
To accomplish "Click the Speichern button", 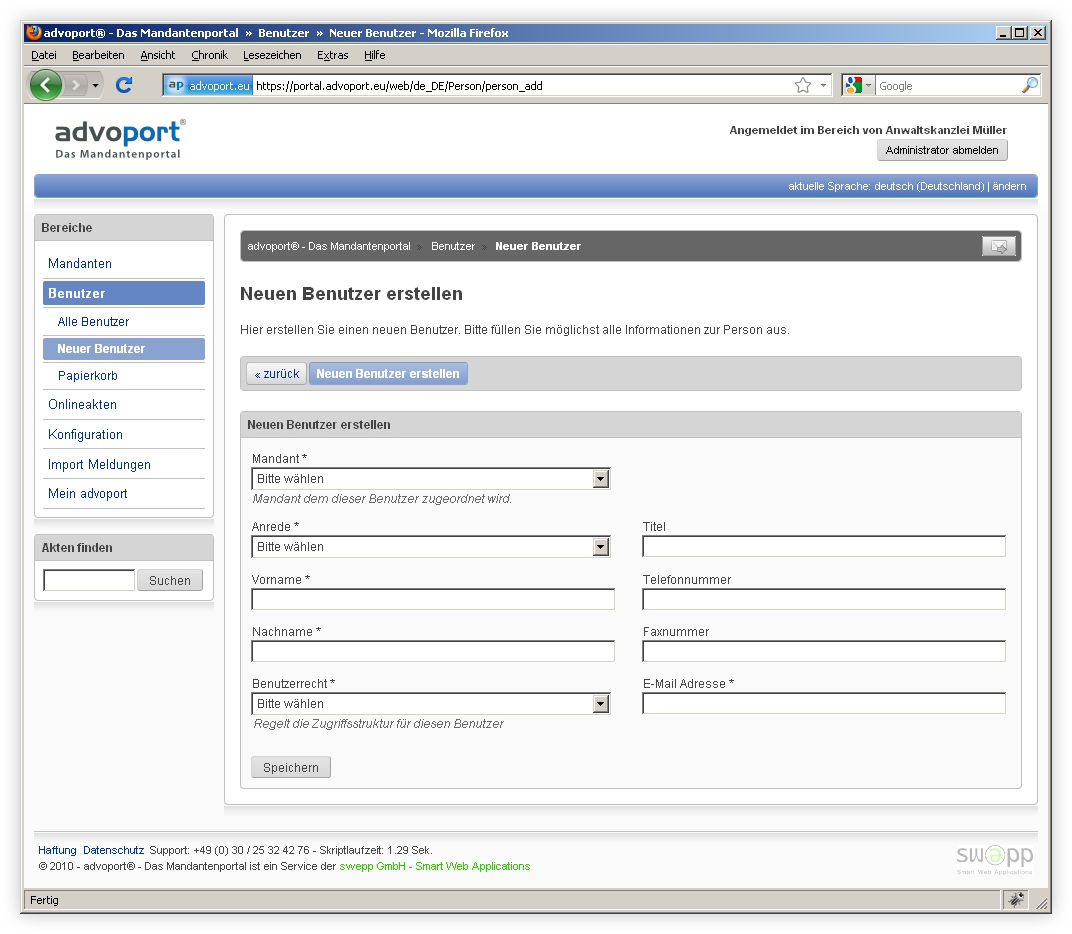I will coord(291,767).
